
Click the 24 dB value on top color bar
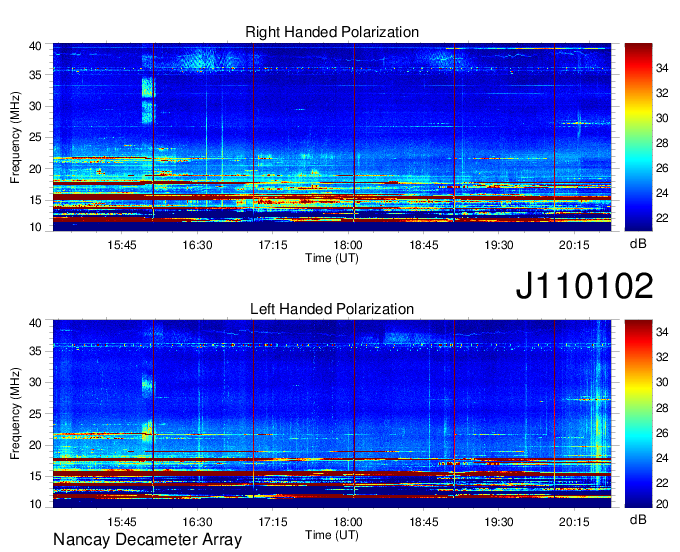click(662, 193)
